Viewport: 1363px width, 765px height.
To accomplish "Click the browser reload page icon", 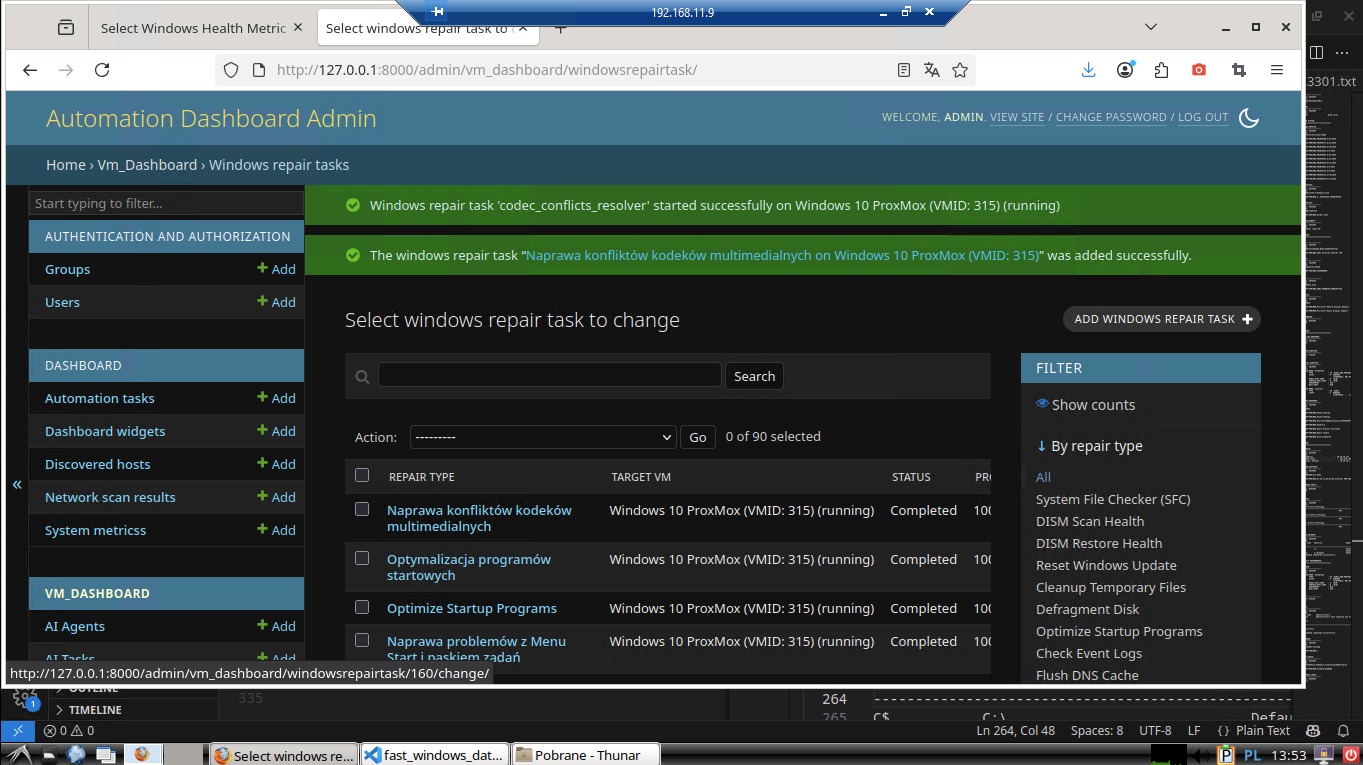I will pyautogui.click(x=102, y=70).
